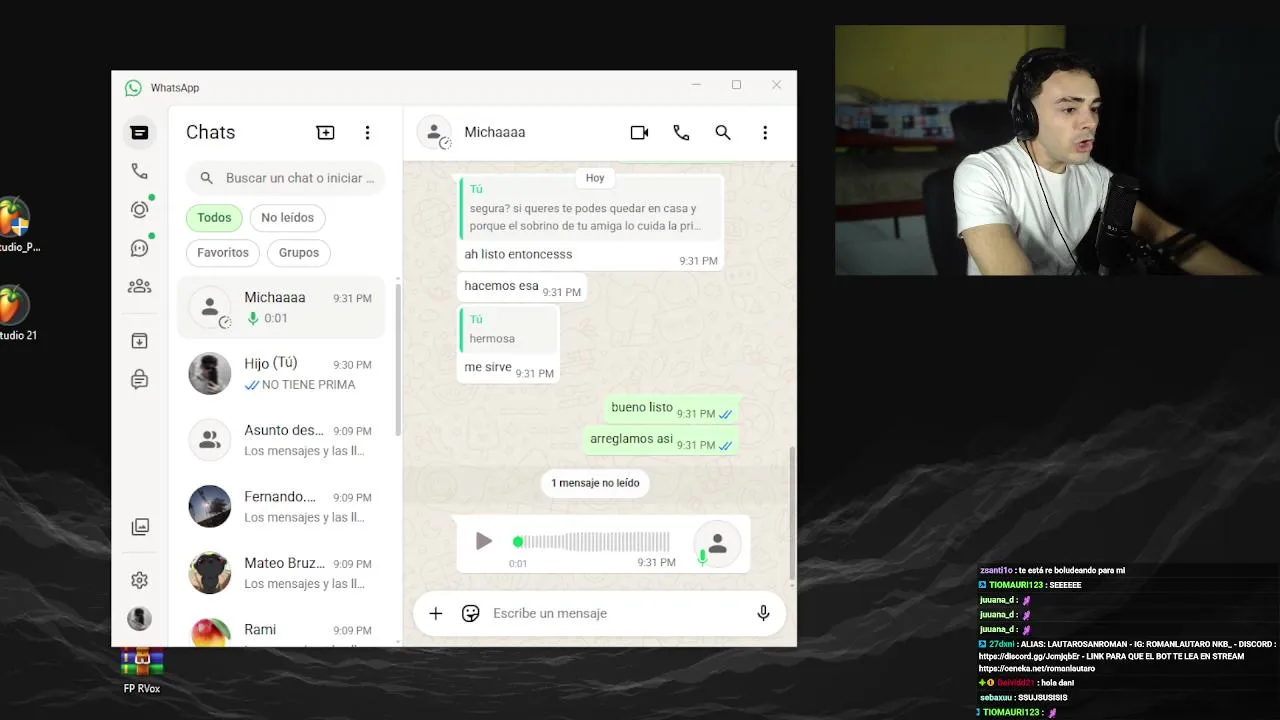Click the 'ah listo entoncesss' message

pos(518,254)
